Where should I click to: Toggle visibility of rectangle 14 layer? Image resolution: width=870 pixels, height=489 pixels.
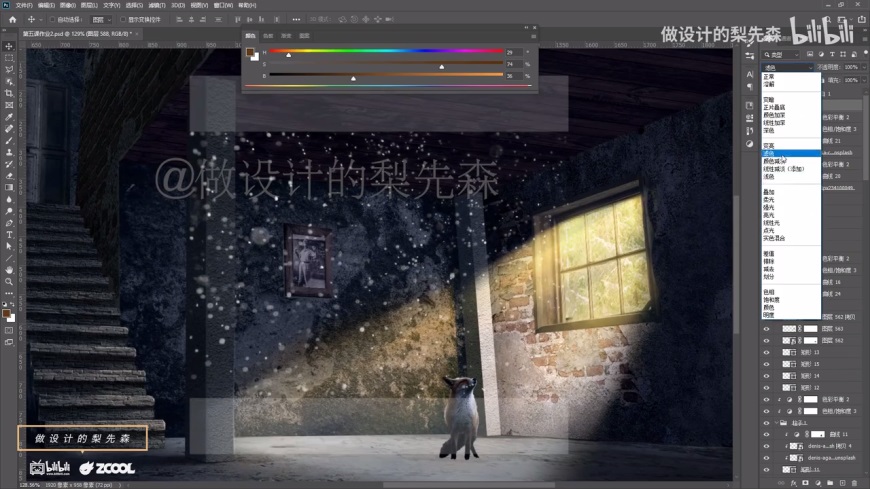pos(767,376)
